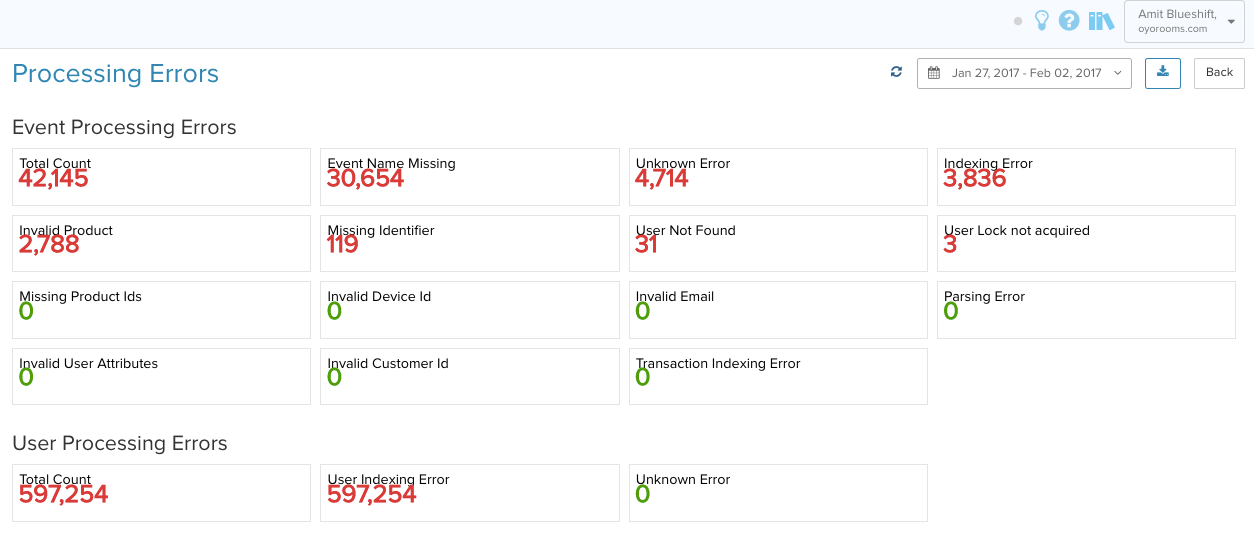Click the Event Processing Errors heading
Image resolution: width=1254 pixels, height=559 pixels.
[124, 128]
